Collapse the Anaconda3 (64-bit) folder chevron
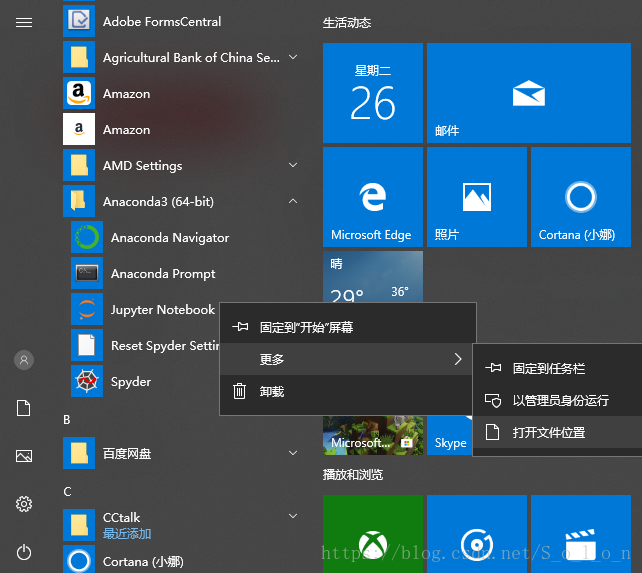Screen dimensions: 642x573 (x=293, y=201)
